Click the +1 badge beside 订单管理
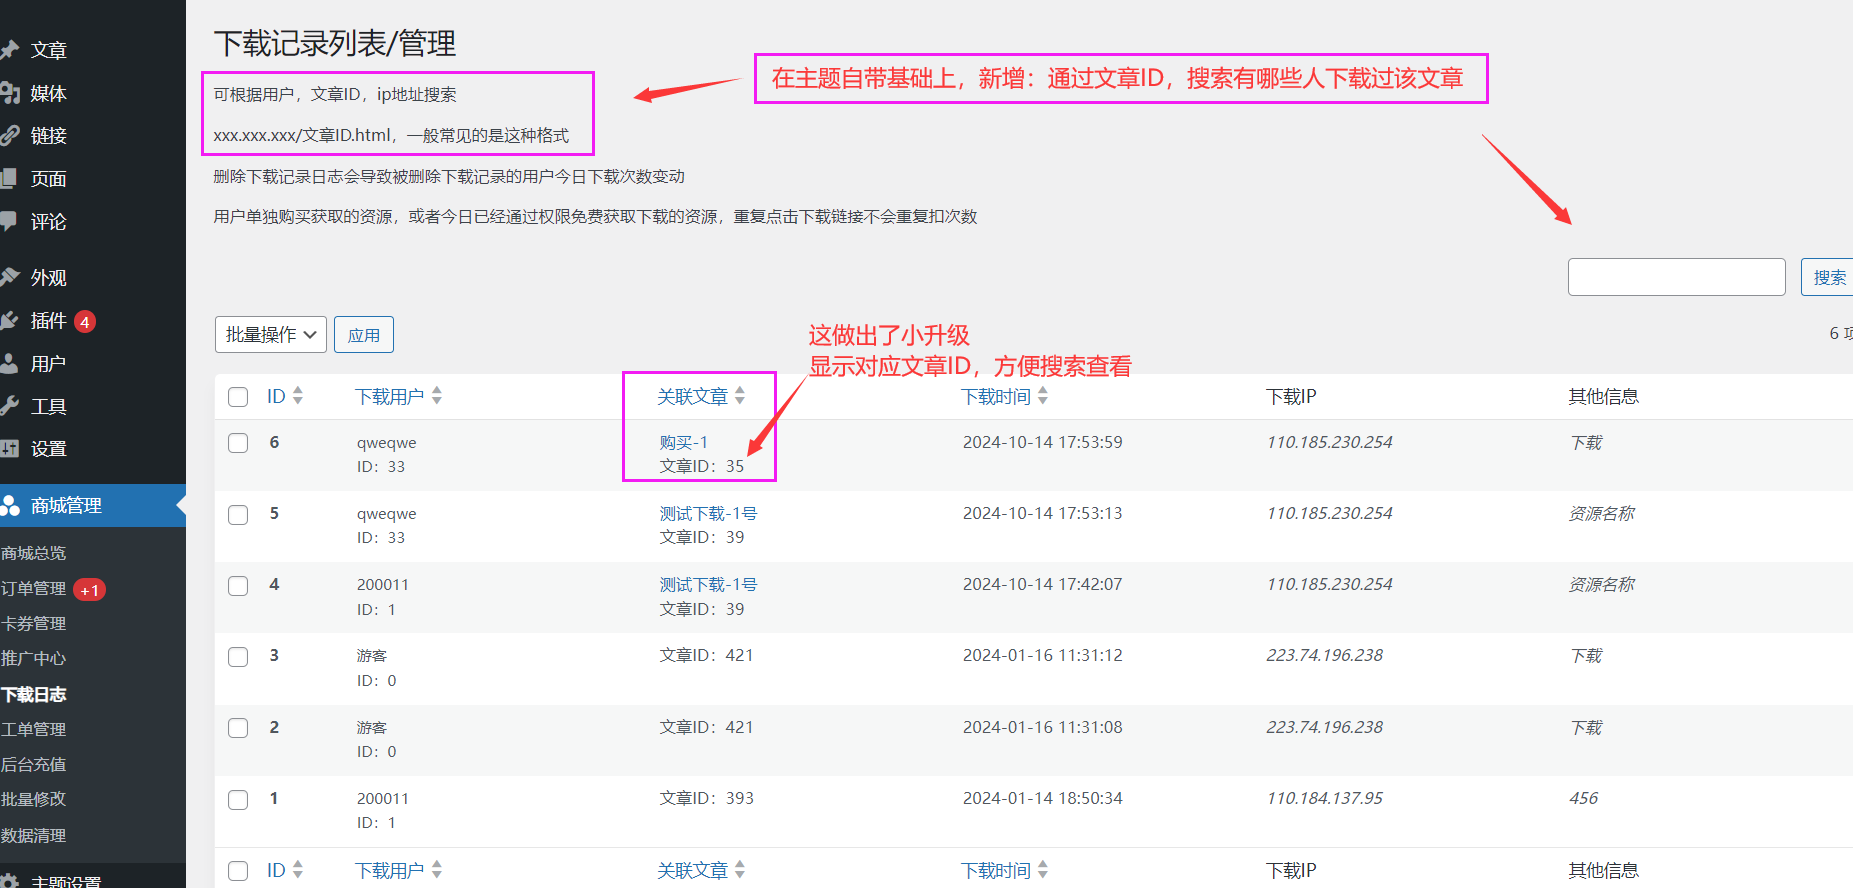 point(89,590)
